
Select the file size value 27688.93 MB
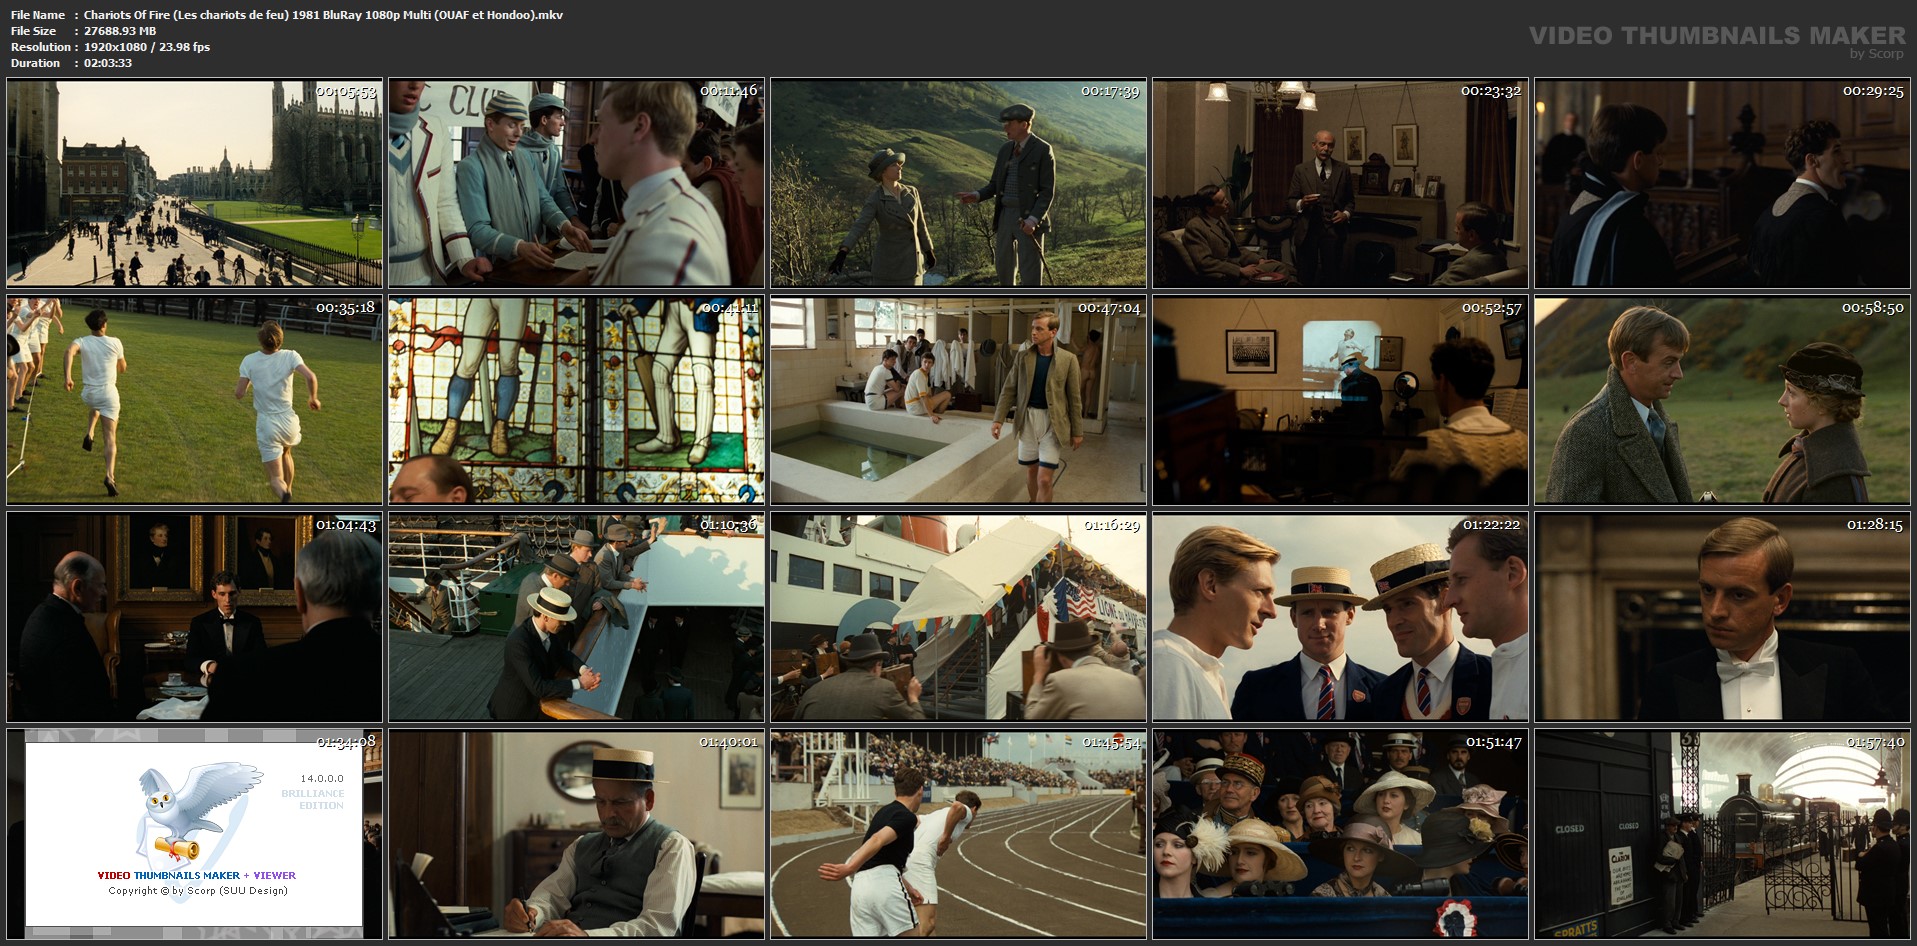pyautogui.click(x=120, y=31)
